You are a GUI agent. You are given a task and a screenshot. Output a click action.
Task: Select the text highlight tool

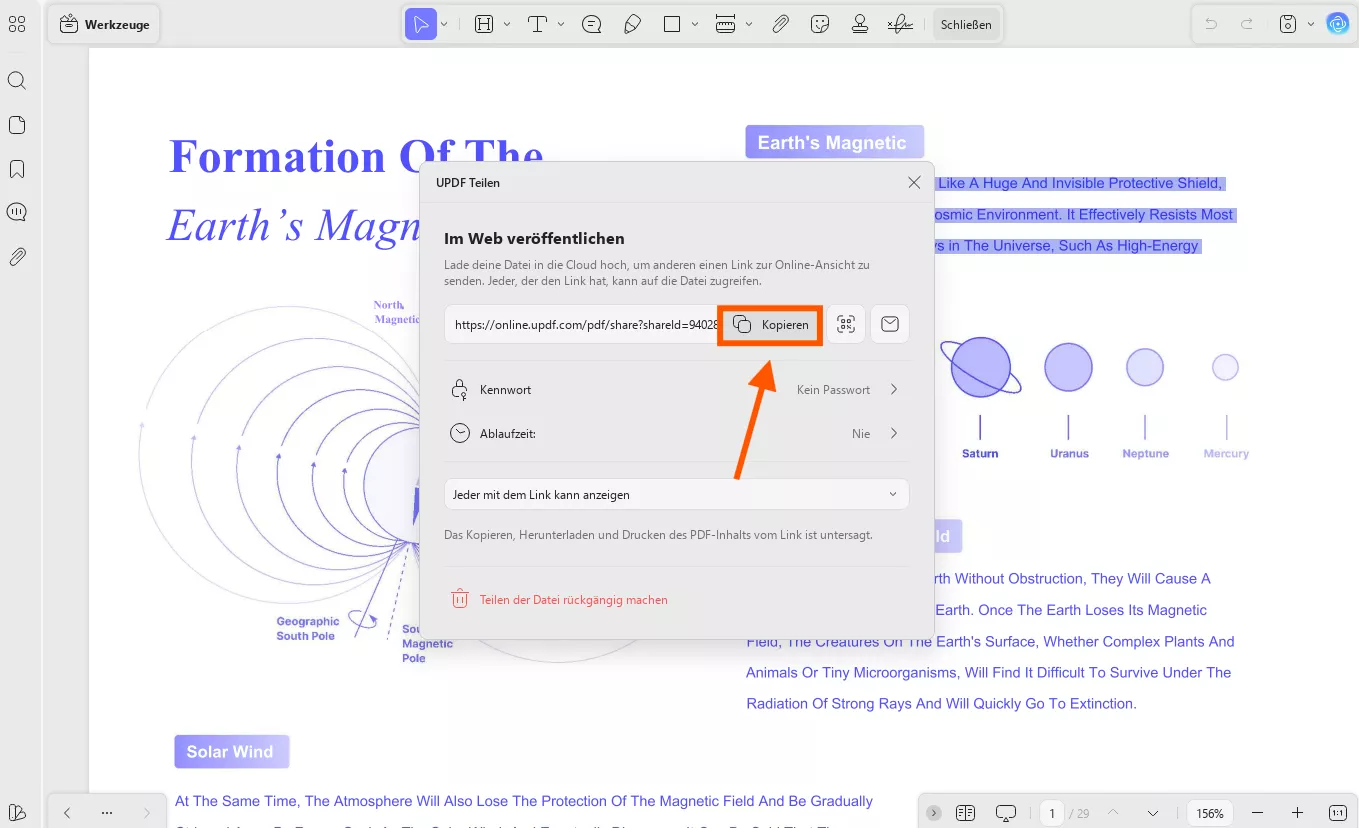[484, 24]
